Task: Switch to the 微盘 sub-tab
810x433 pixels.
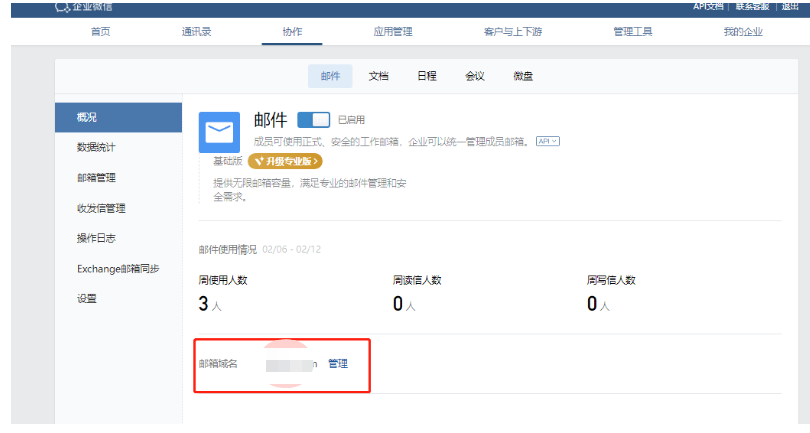Action: (523, 76)
